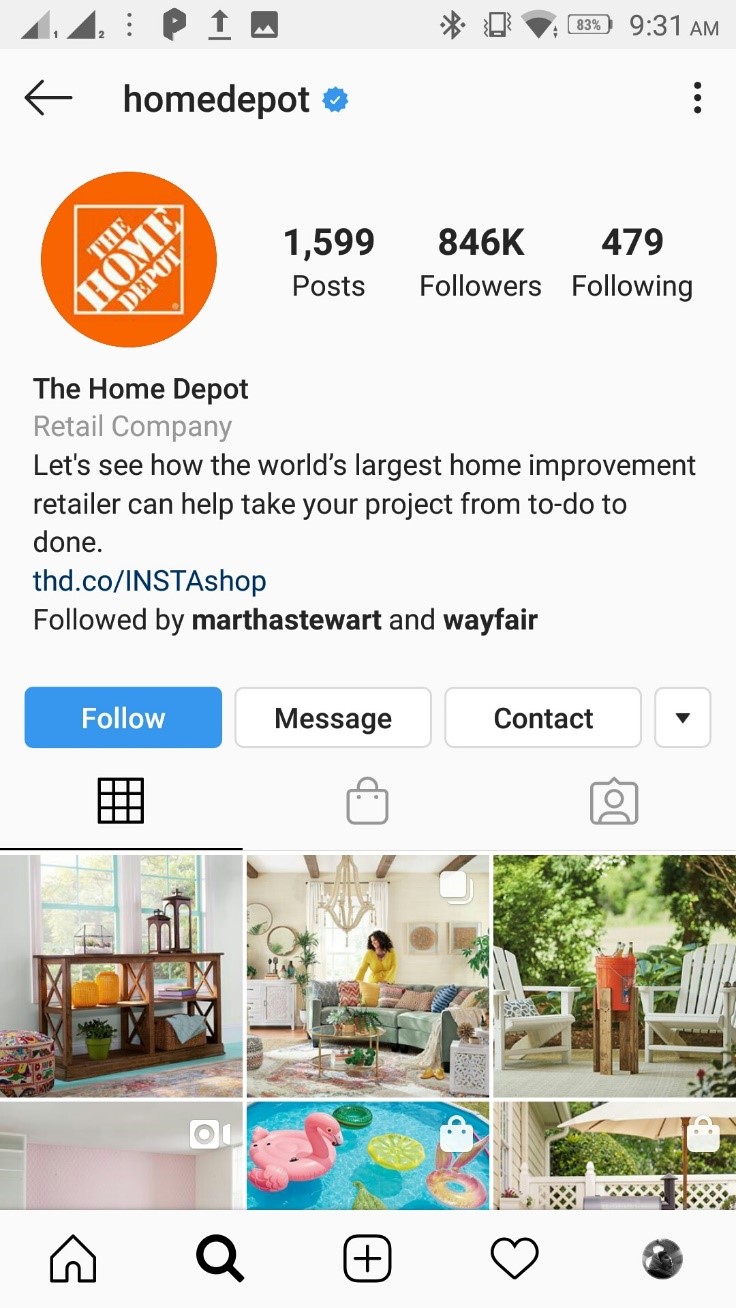Switch to the shopping bag tab
The width and height of the screenshot is (736, 1308).
point(367,801)
